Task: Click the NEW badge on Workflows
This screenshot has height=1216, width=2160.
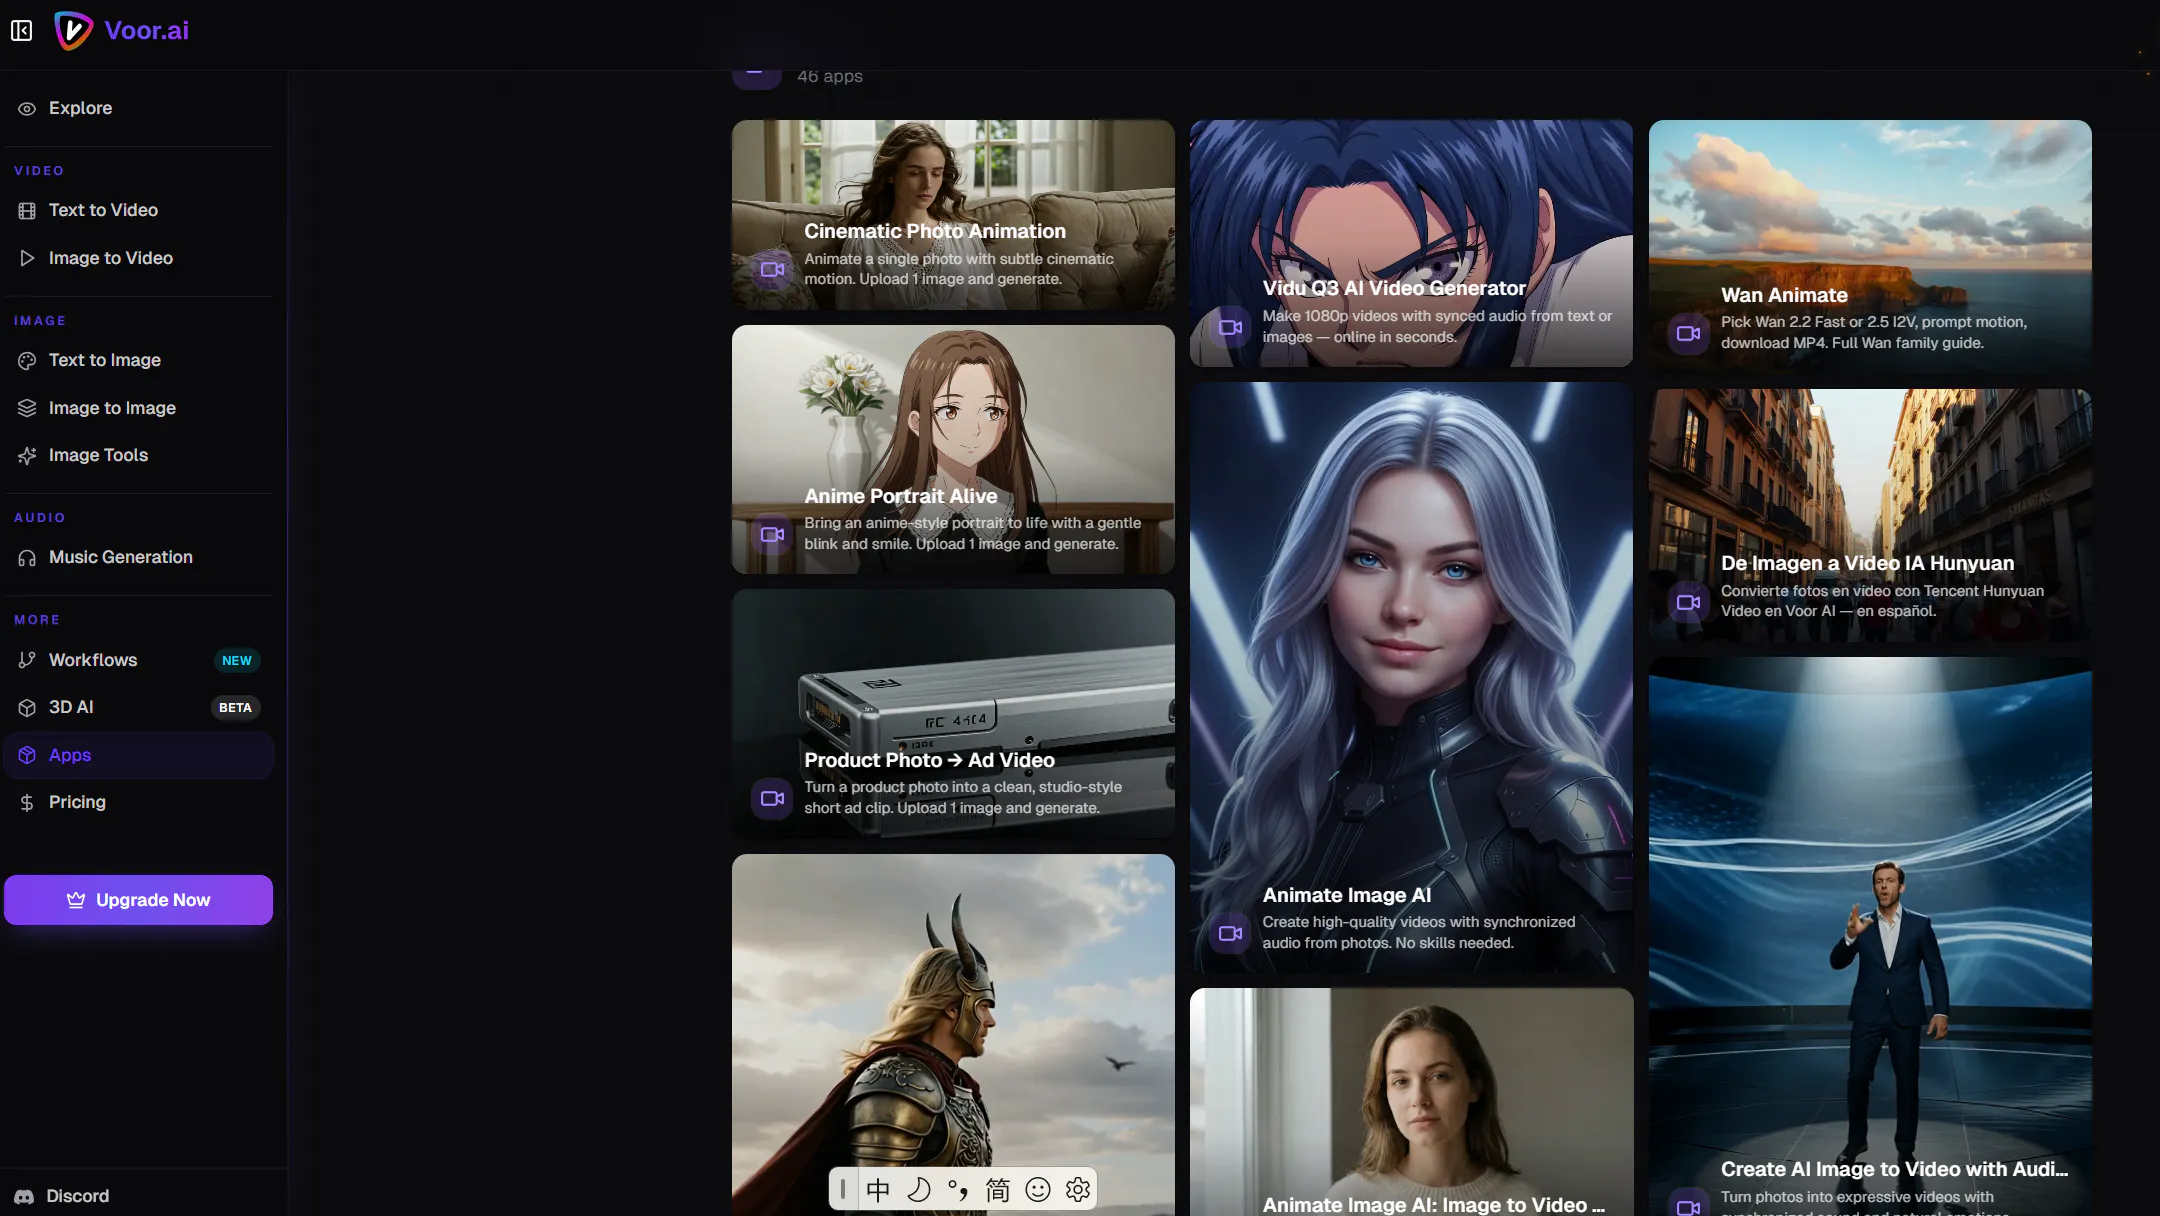Action: [237, 660]
